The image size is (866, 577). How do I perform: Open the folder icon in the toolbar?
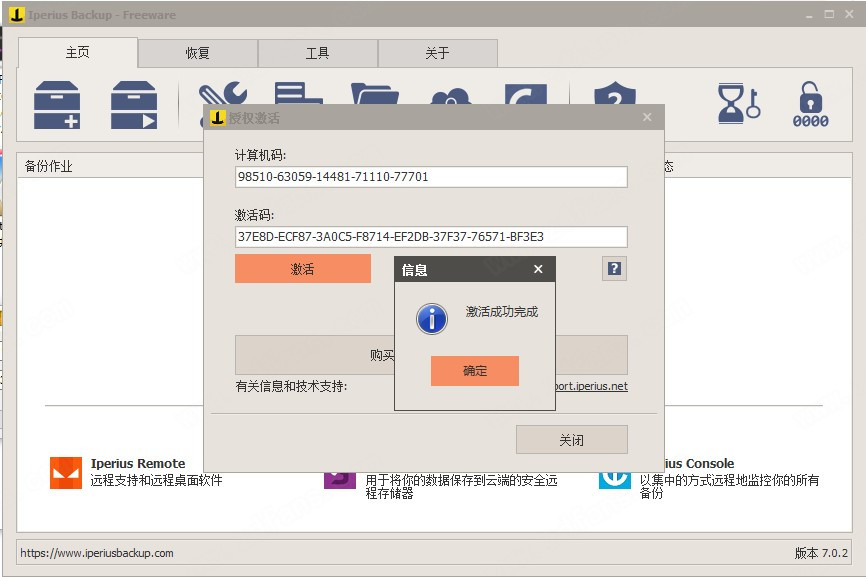click(x=374, y=93)
